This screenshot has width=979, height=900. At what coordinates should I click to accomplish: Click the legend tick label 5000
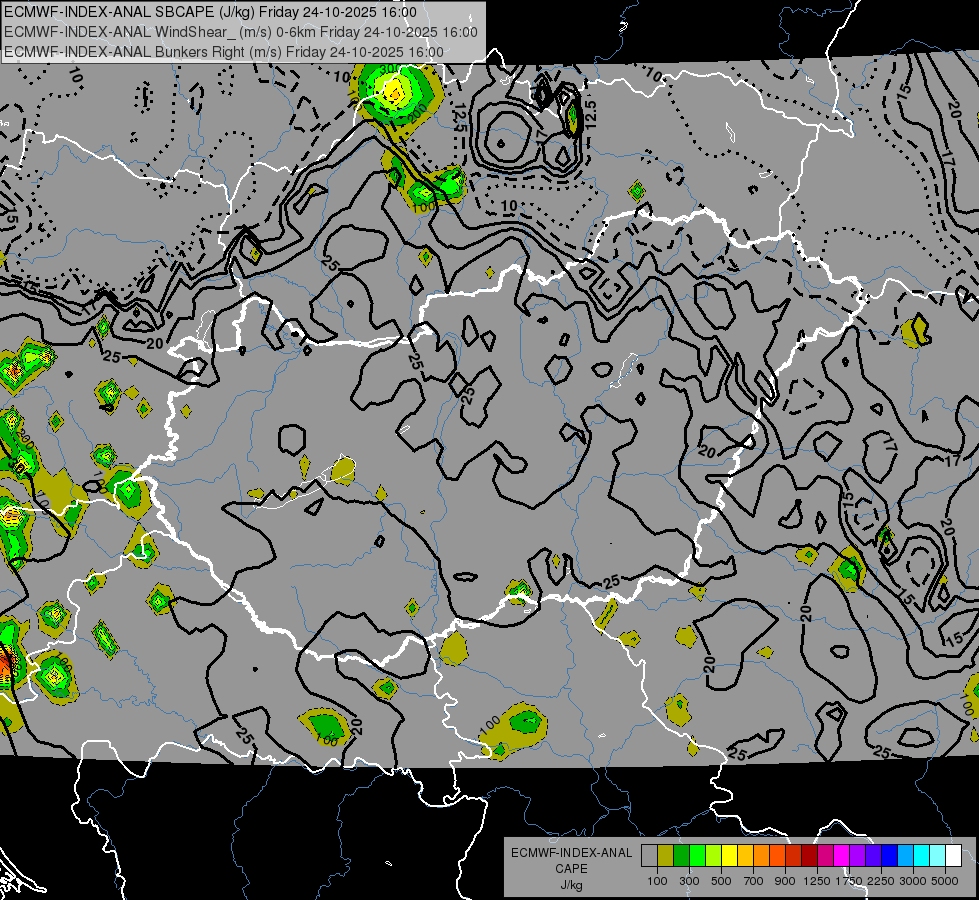945,881
